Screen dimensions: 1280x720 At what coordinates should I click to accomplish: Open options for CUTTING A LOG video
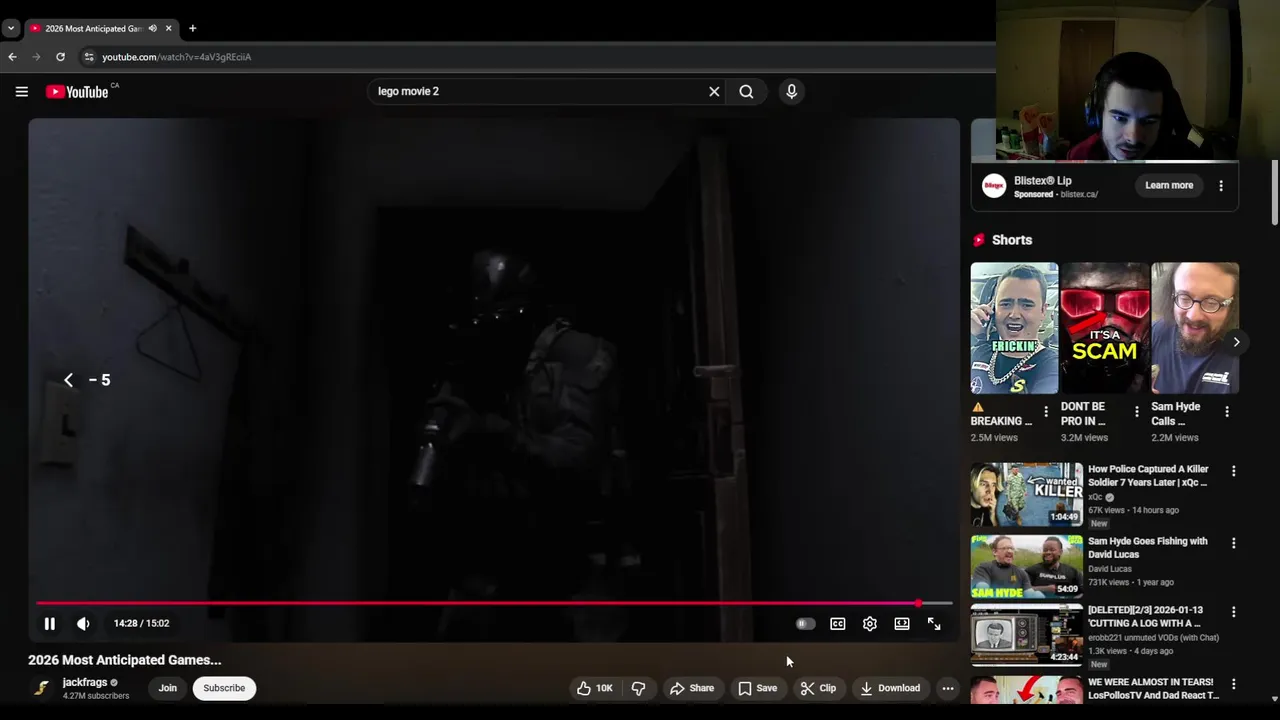coord(1233,612)
